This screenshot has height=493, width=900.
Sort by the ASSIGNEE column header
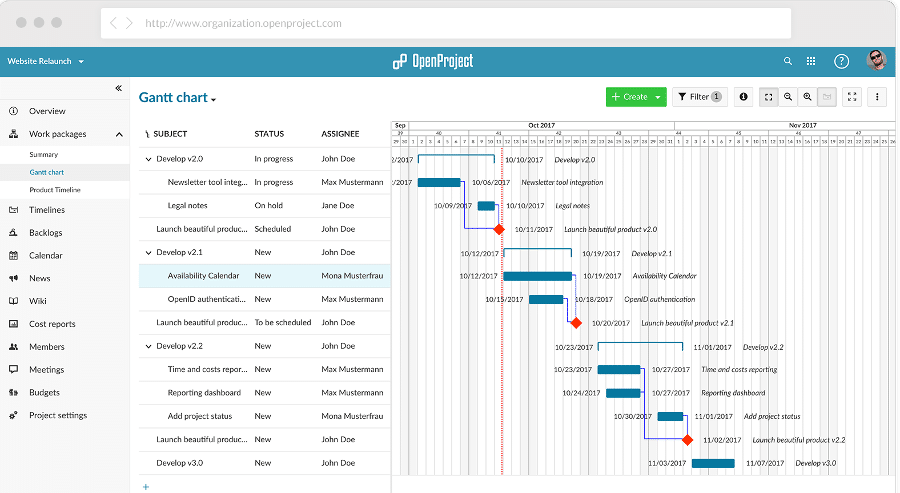pyautogui.click(x=340, y=134)
